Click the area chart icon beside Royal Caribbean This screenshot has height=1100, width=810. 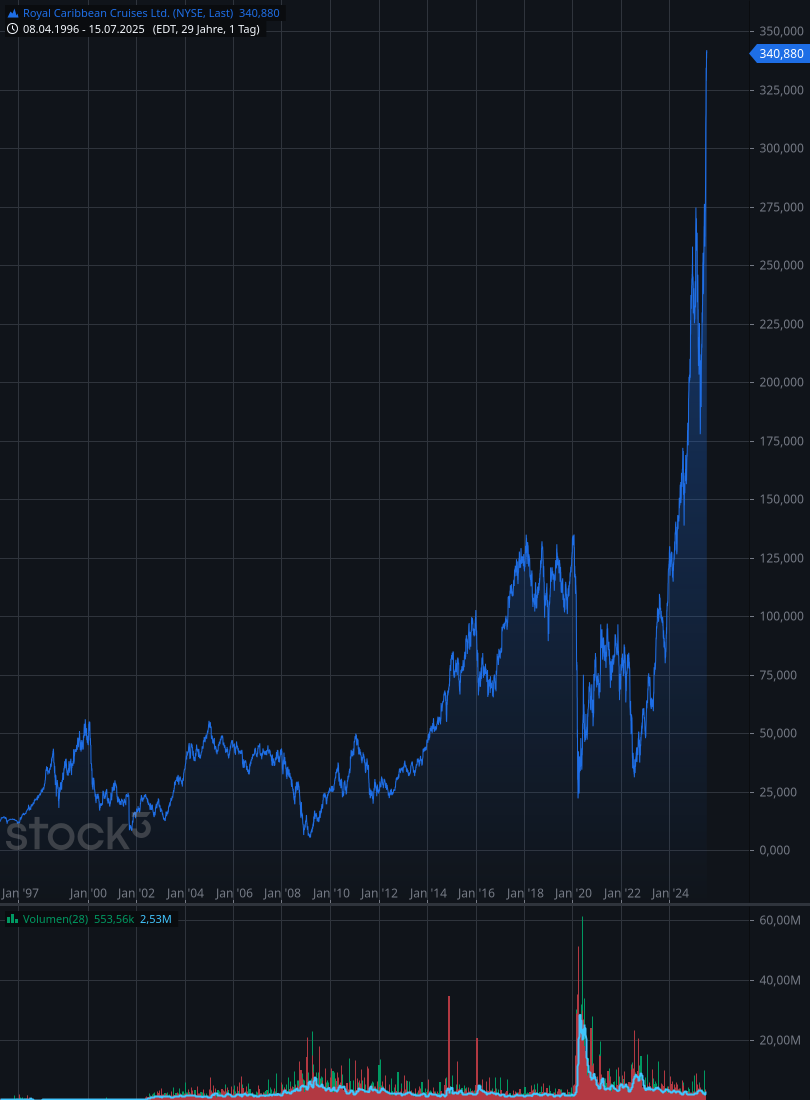tap(13, 13)
